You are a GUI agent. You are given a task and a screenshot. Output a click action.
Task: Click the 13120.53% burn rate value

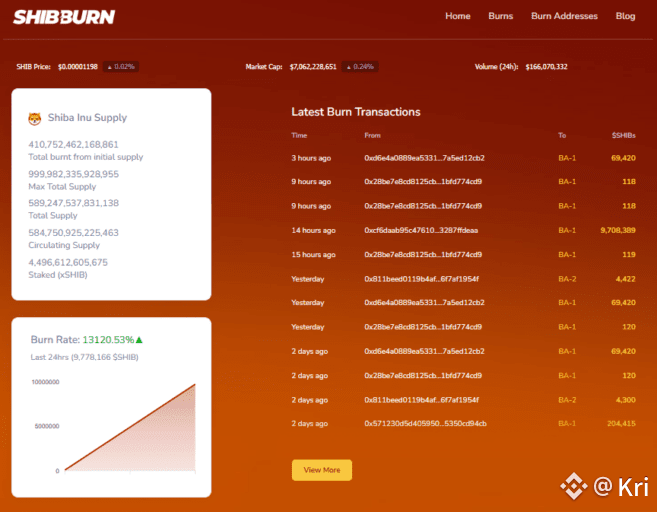(108, 340)
